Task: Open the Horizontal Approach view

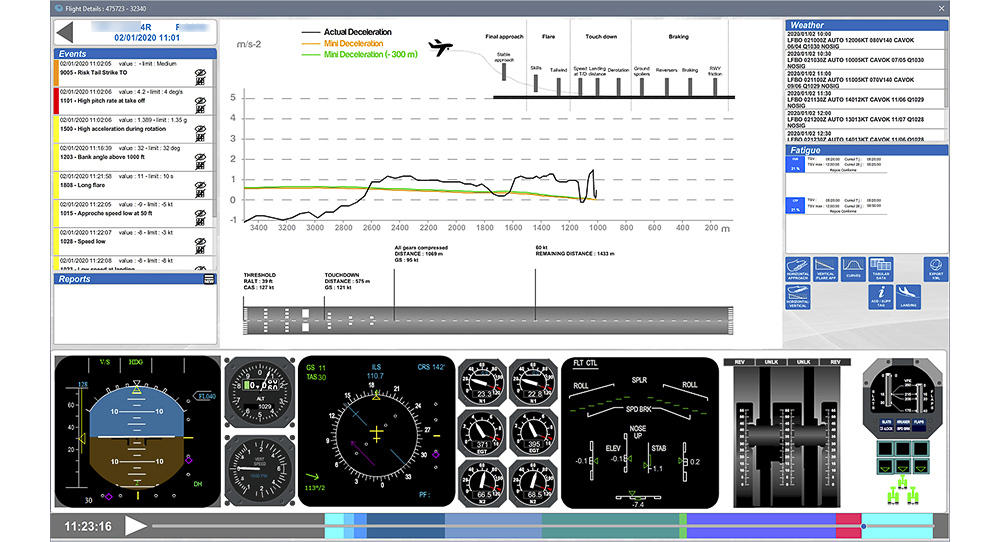Action: (804, 268)
